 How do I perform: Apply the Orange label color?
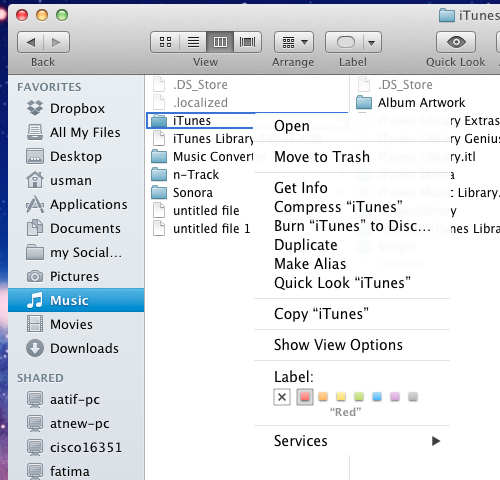tap(323, 397)
